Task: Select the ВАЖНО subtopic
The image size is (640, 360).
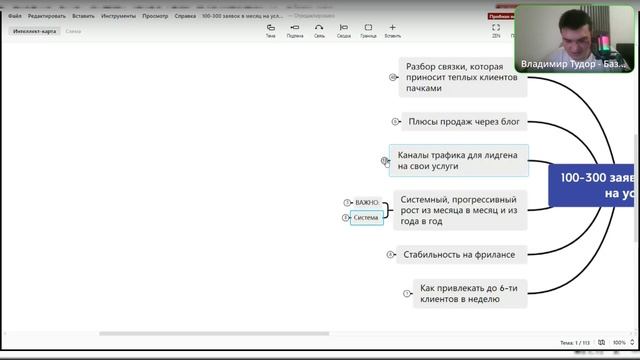Action: tap(367, 202)
